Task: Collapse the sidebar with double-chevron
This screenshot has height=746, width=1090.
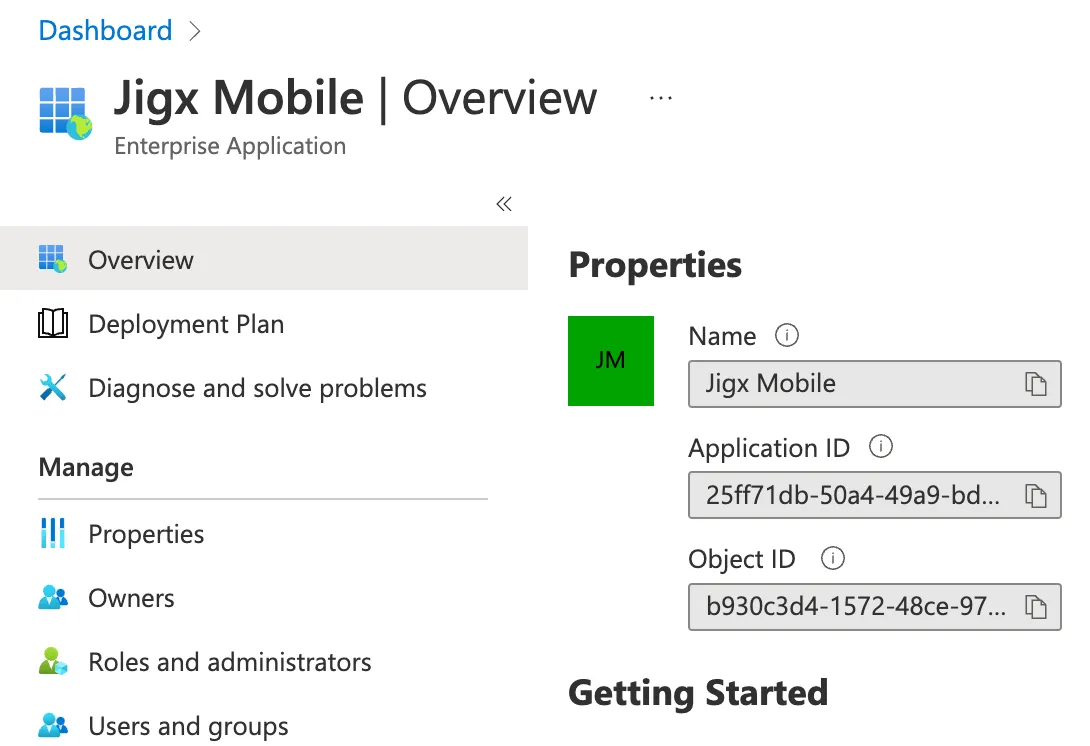Action: tap(504, 204)
